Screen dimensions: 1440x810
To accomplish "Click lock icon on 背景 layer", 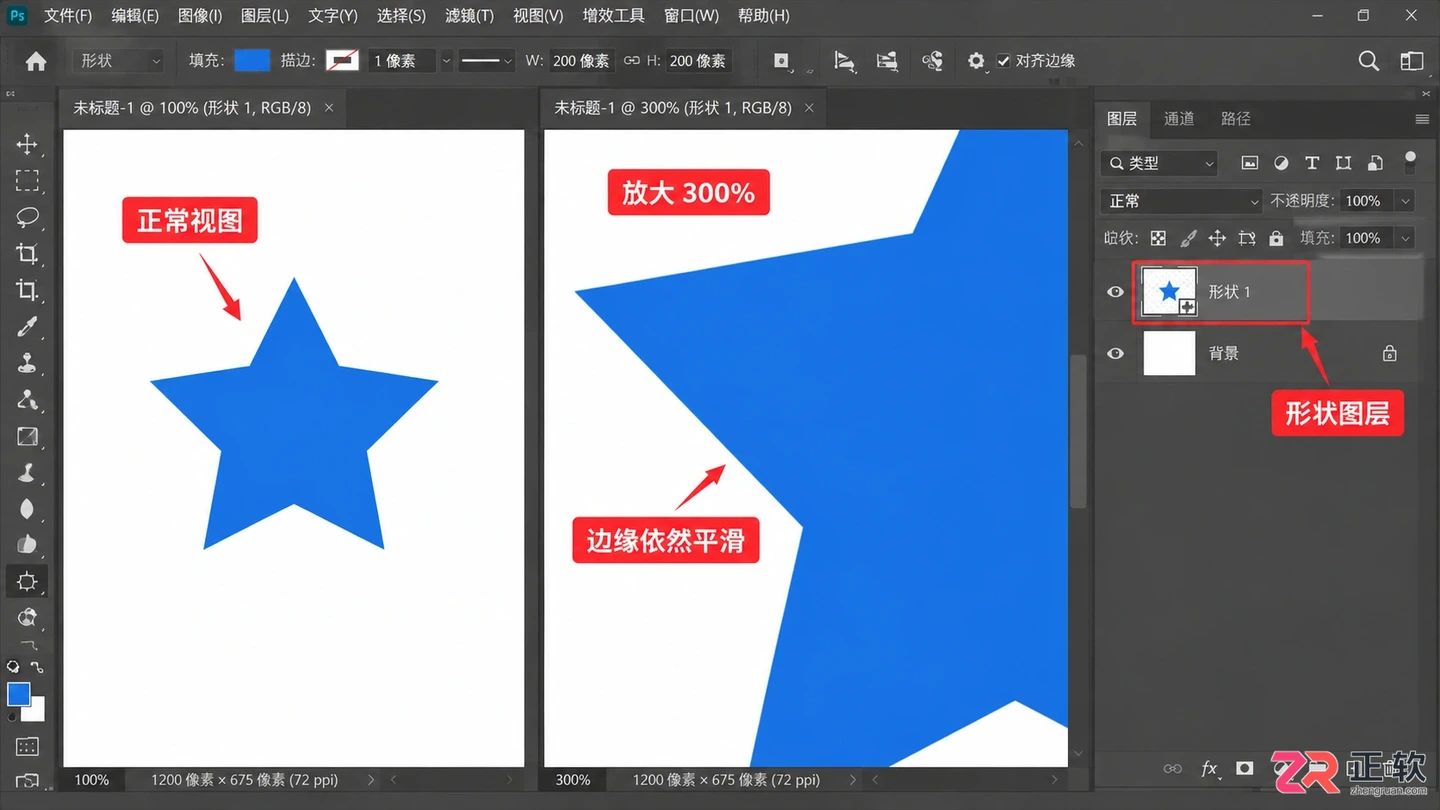I will pyautogui.click(x=1389, y=353).
